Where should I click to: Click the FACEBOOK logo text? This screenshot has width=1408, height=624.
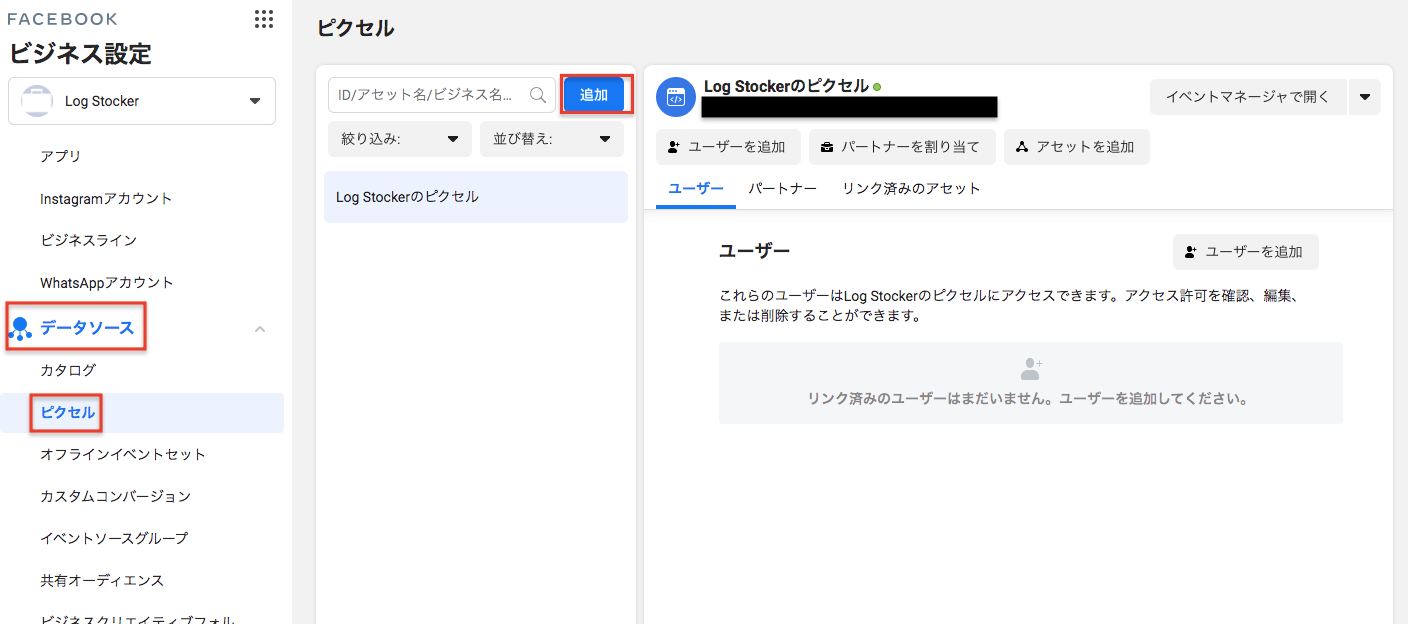pos(63,19)
